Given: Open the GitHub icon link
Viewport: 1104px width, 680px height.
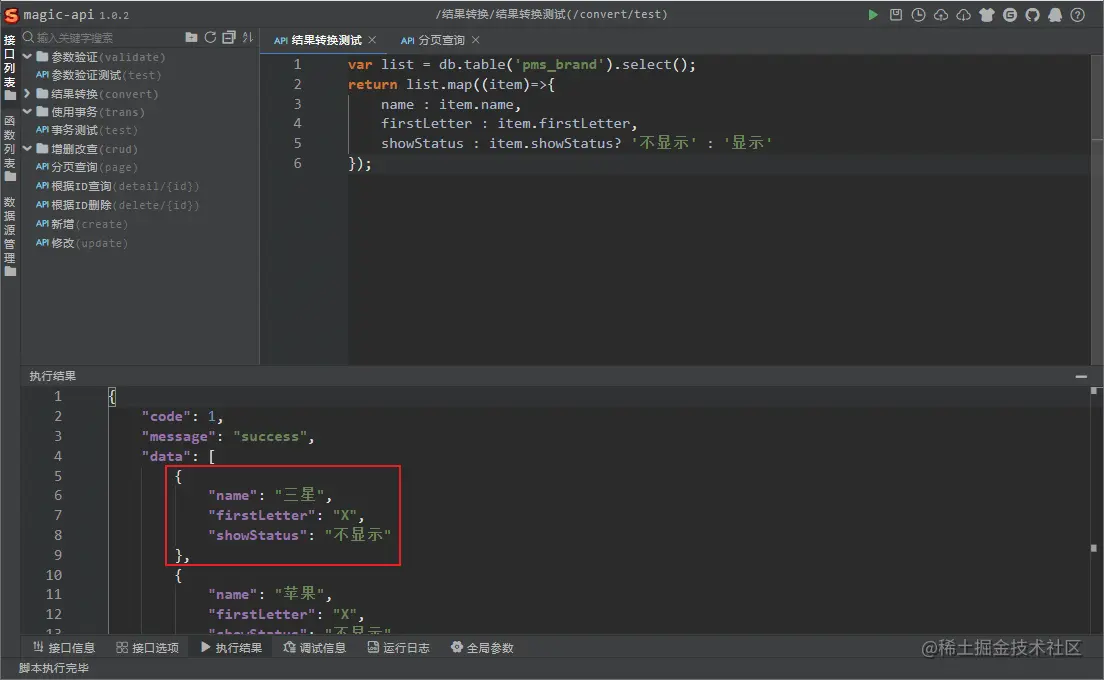Looking at the screenshot, I should [x=1032, y=15].
